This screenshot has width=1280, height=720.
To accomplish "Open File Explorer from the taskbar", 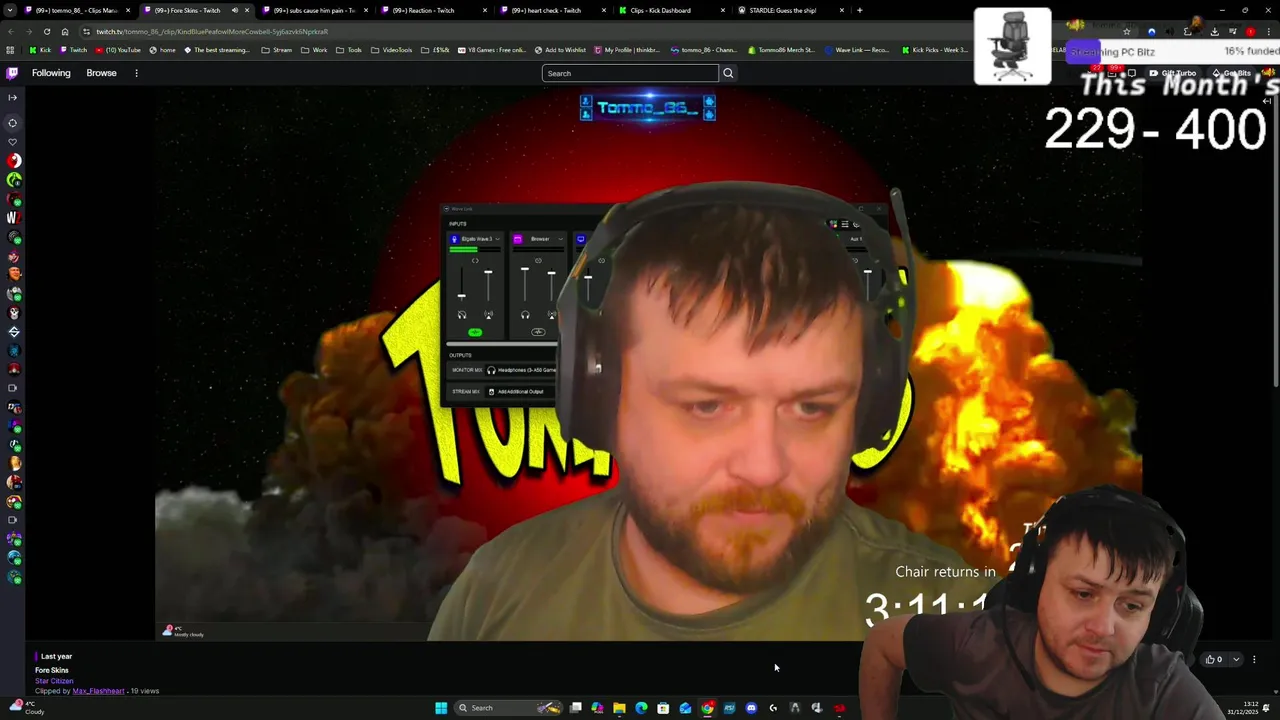I will click(619, 708).
